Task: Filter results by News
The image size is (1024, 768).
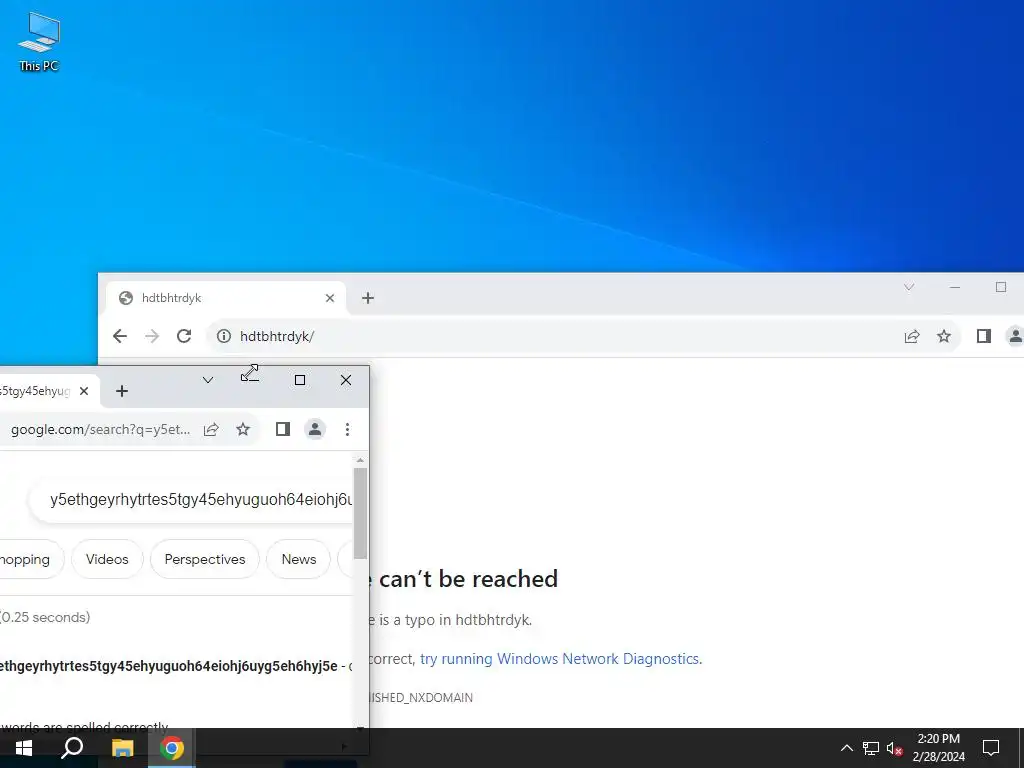Action: pos(298,559)
